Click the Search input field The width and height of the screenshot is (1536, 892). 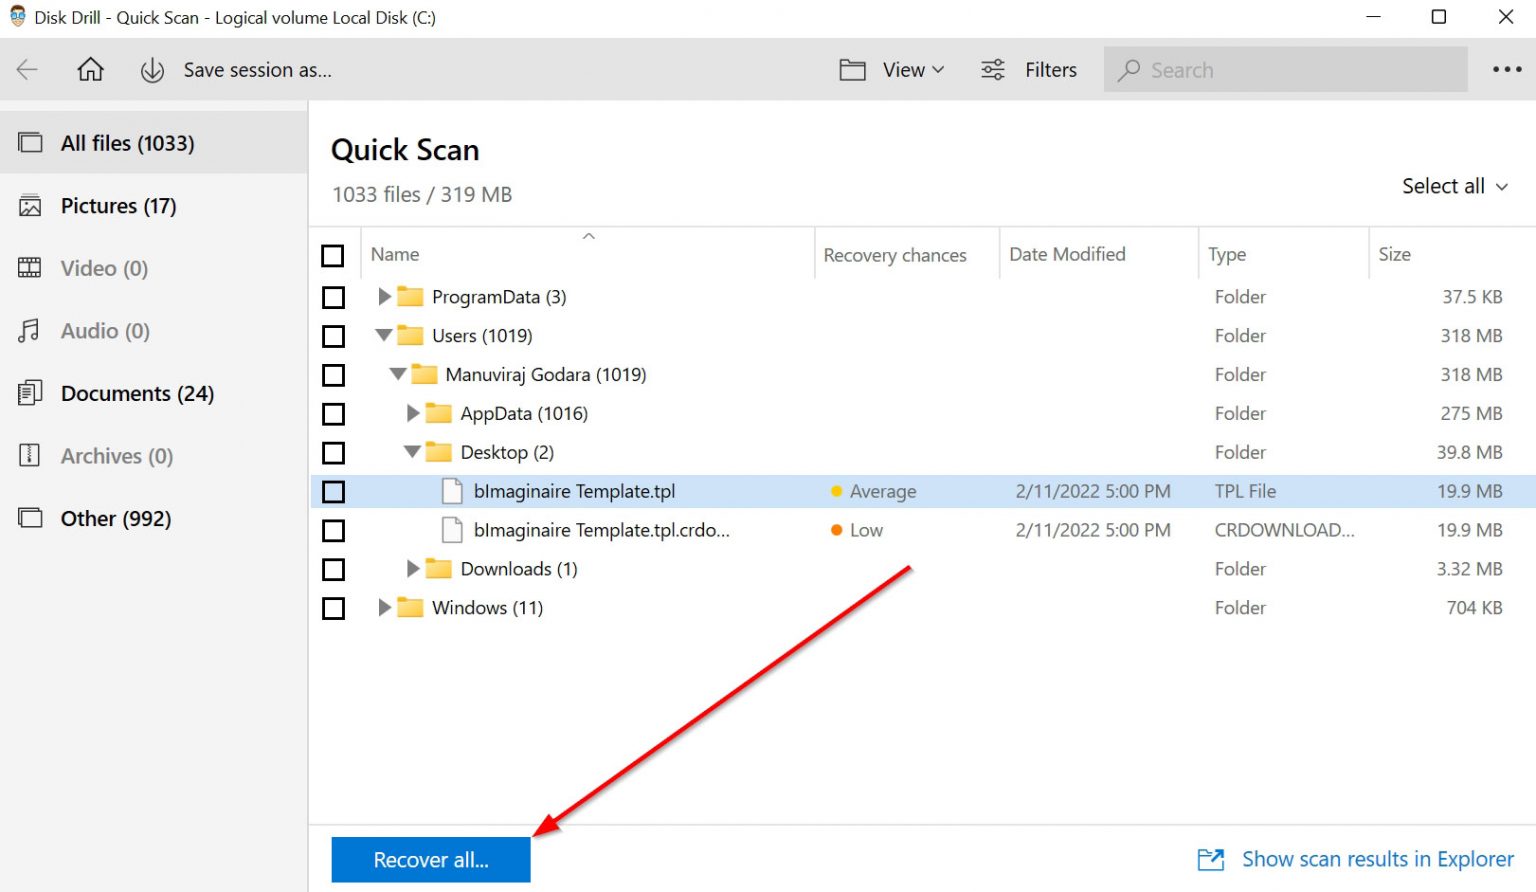pyautogui.click(x=1286, y=70)
